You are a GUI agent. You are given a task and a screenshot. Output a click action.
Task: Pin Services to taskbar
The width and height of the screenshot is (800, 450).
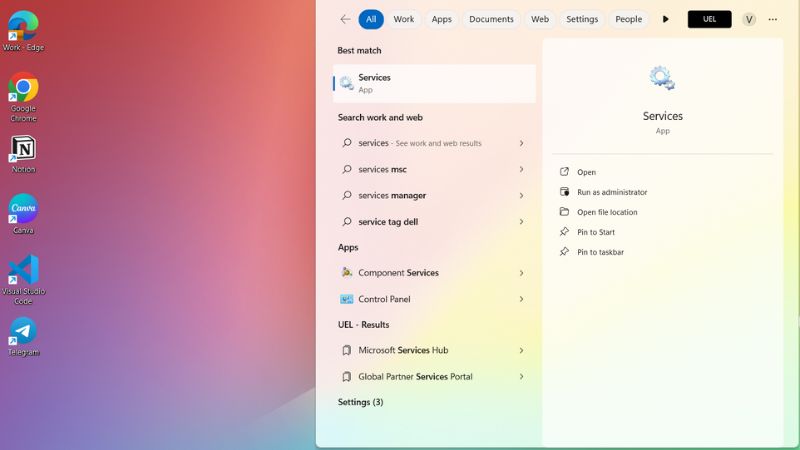pos(600,252)
